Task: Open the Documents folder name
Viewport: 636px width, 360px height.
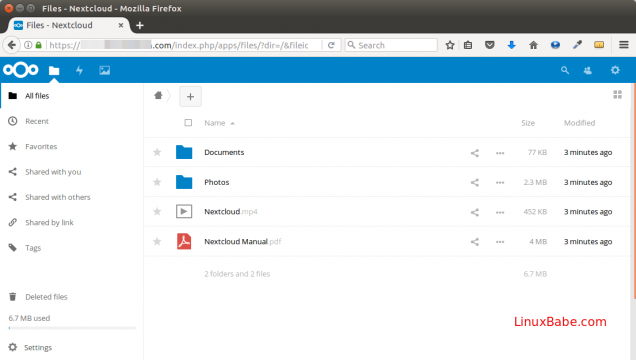Action: pos(224,152)
